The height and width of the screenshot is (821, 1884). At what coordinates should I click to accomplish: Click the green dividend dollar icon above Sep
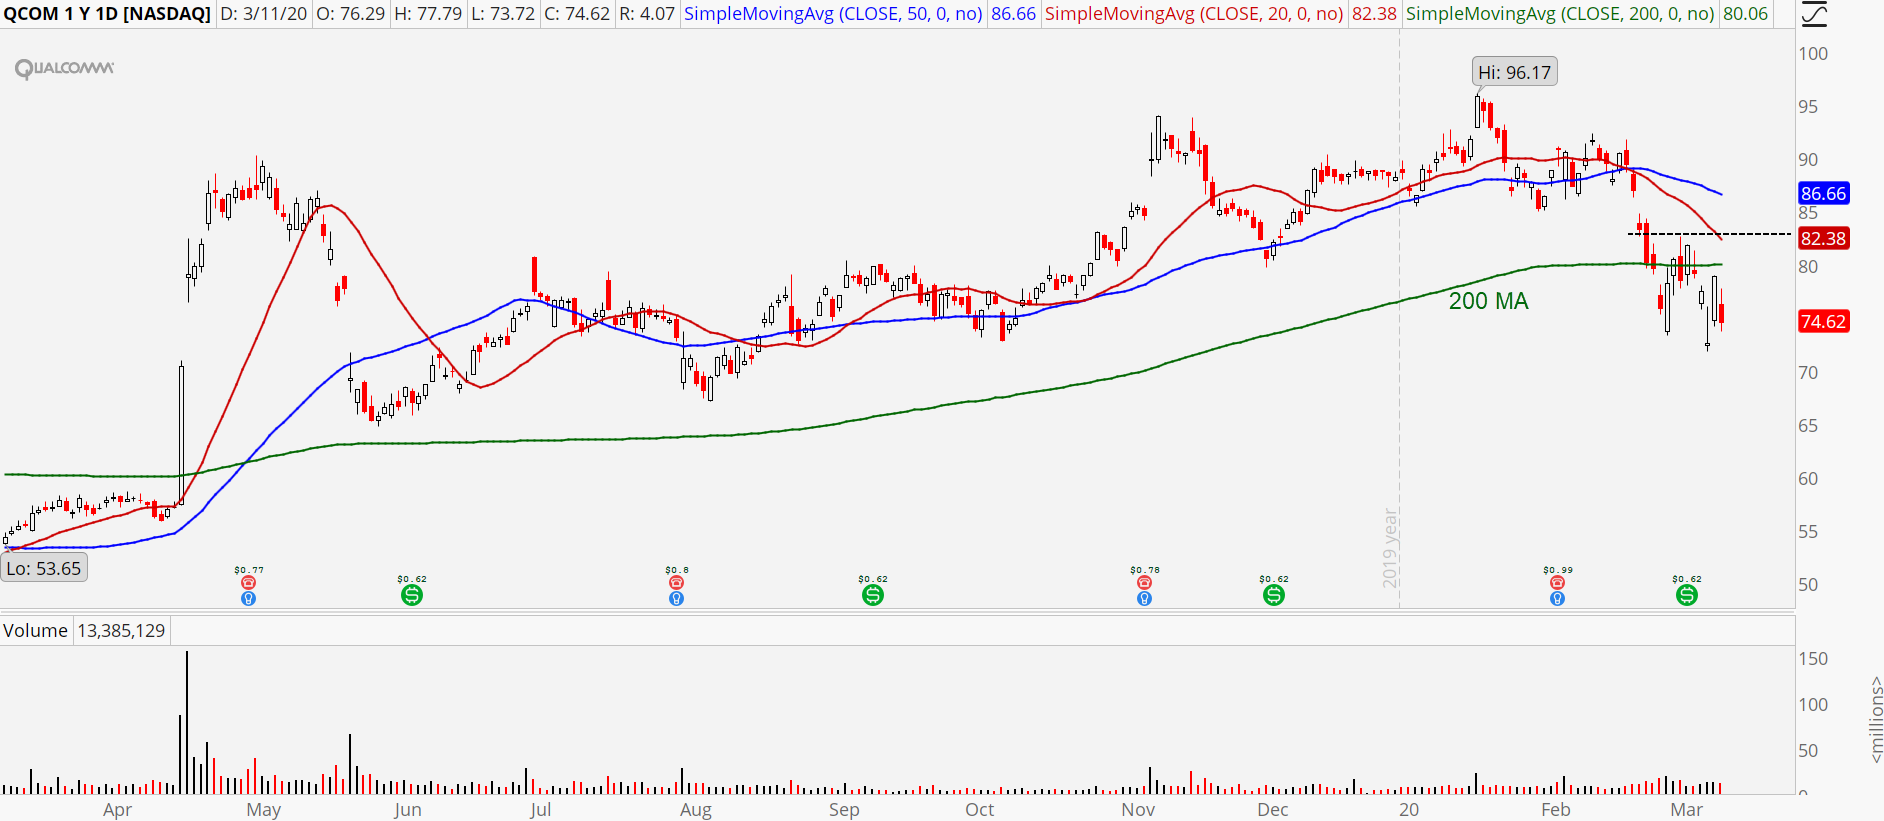tap(873, 595)
